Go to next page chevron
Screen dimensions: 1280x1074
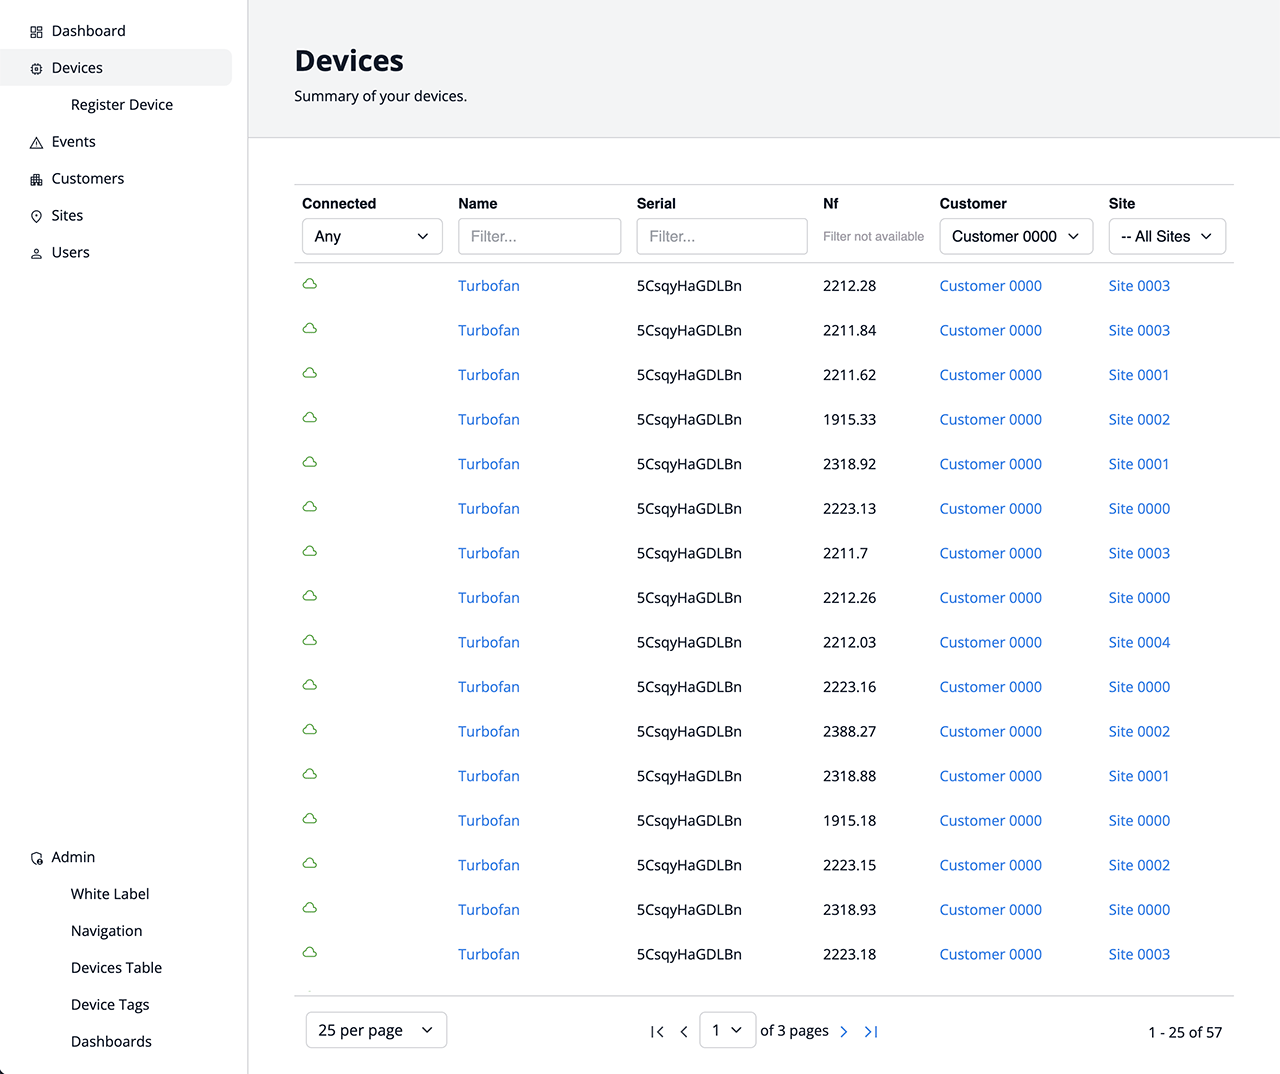(x=844, y=1031)
